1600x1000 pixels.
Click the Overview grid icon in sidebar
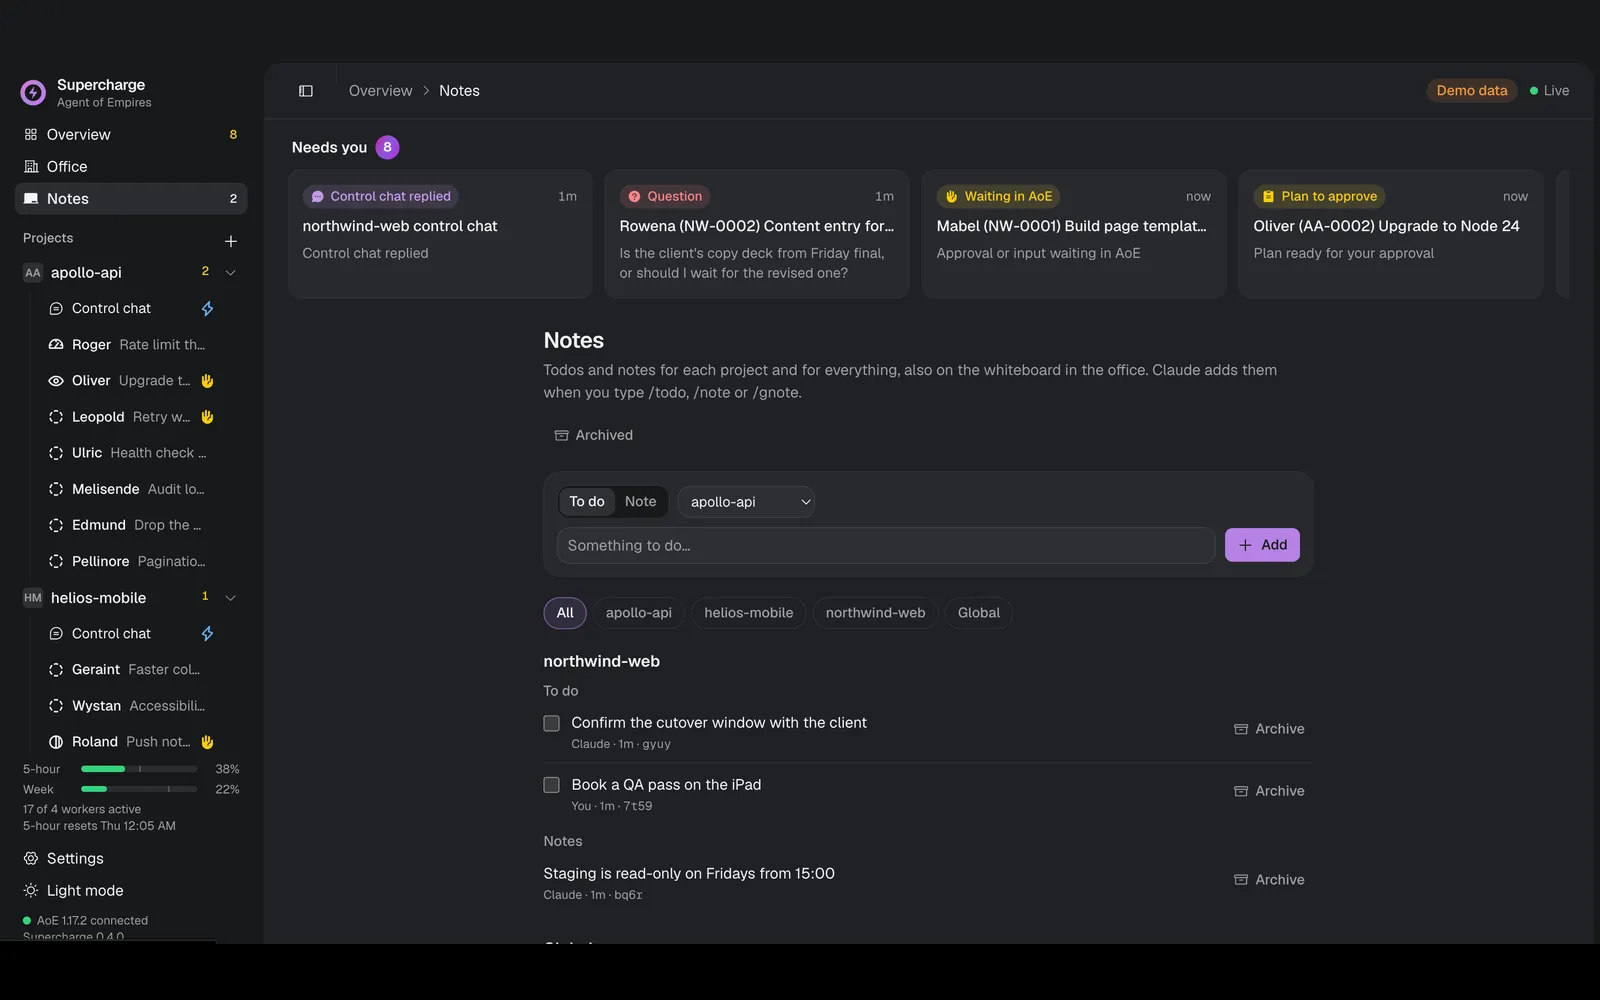click(31, 135)
